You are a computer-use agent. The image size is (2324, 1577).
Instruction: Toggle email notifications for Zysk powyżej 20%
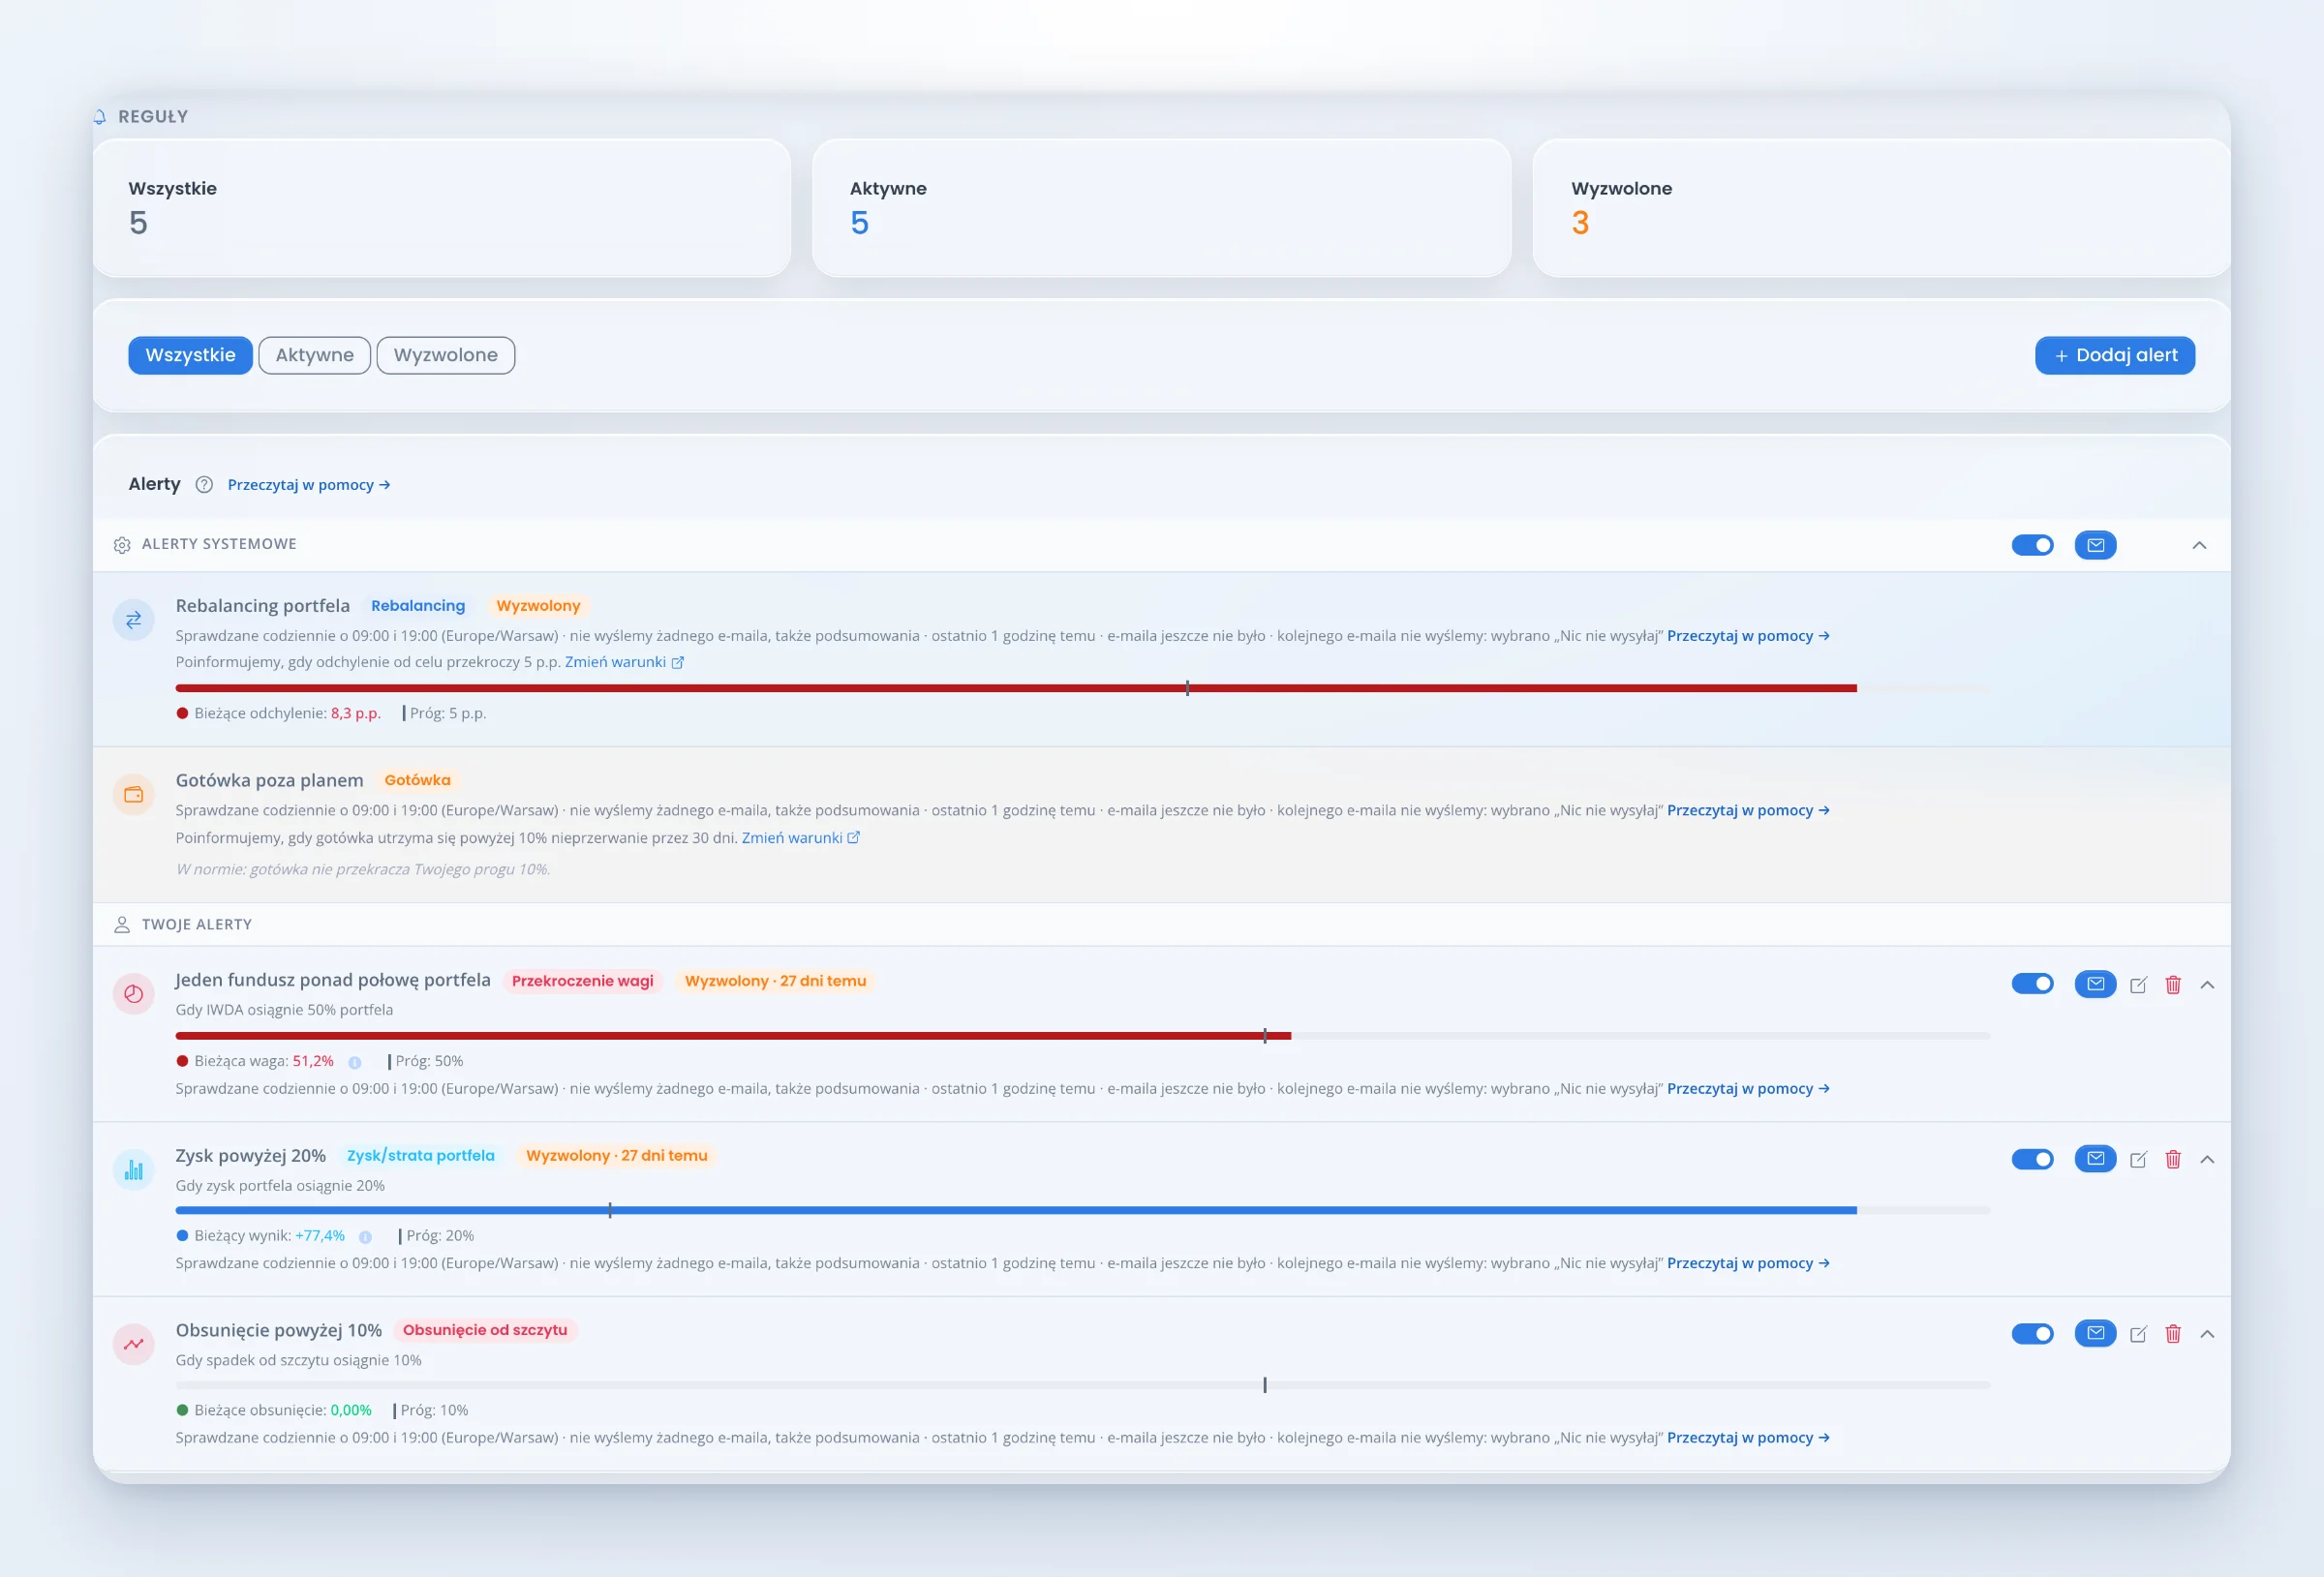pyautogui.click(x=2095, y=1159)
